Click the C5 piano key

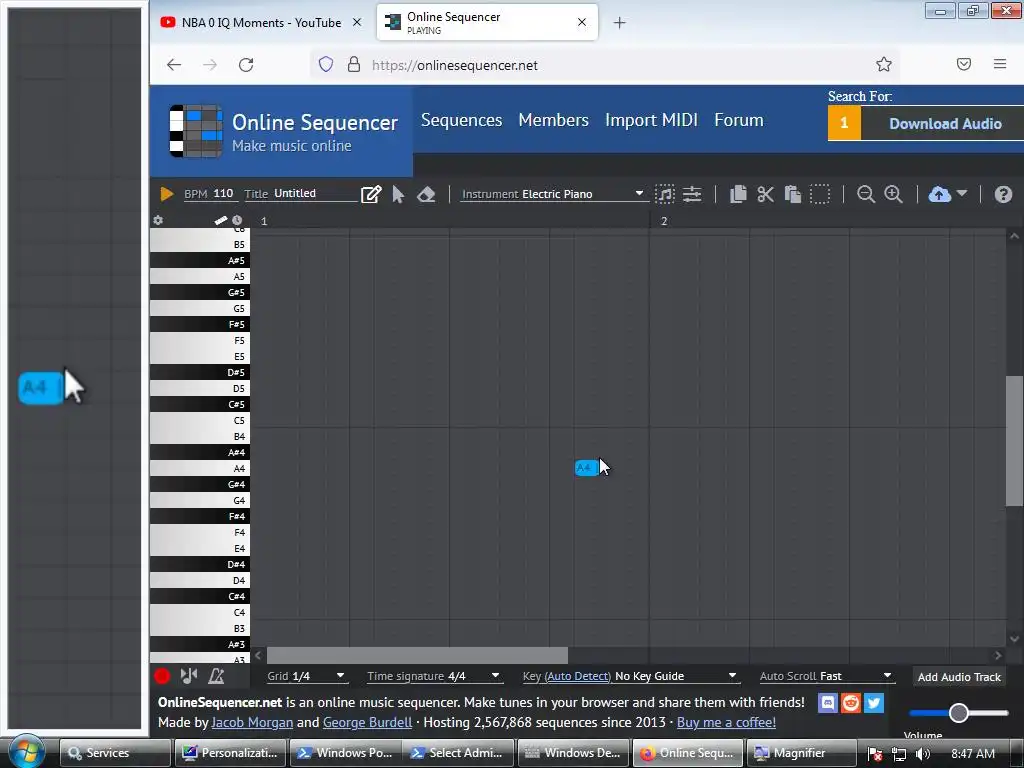pos(200,420)
